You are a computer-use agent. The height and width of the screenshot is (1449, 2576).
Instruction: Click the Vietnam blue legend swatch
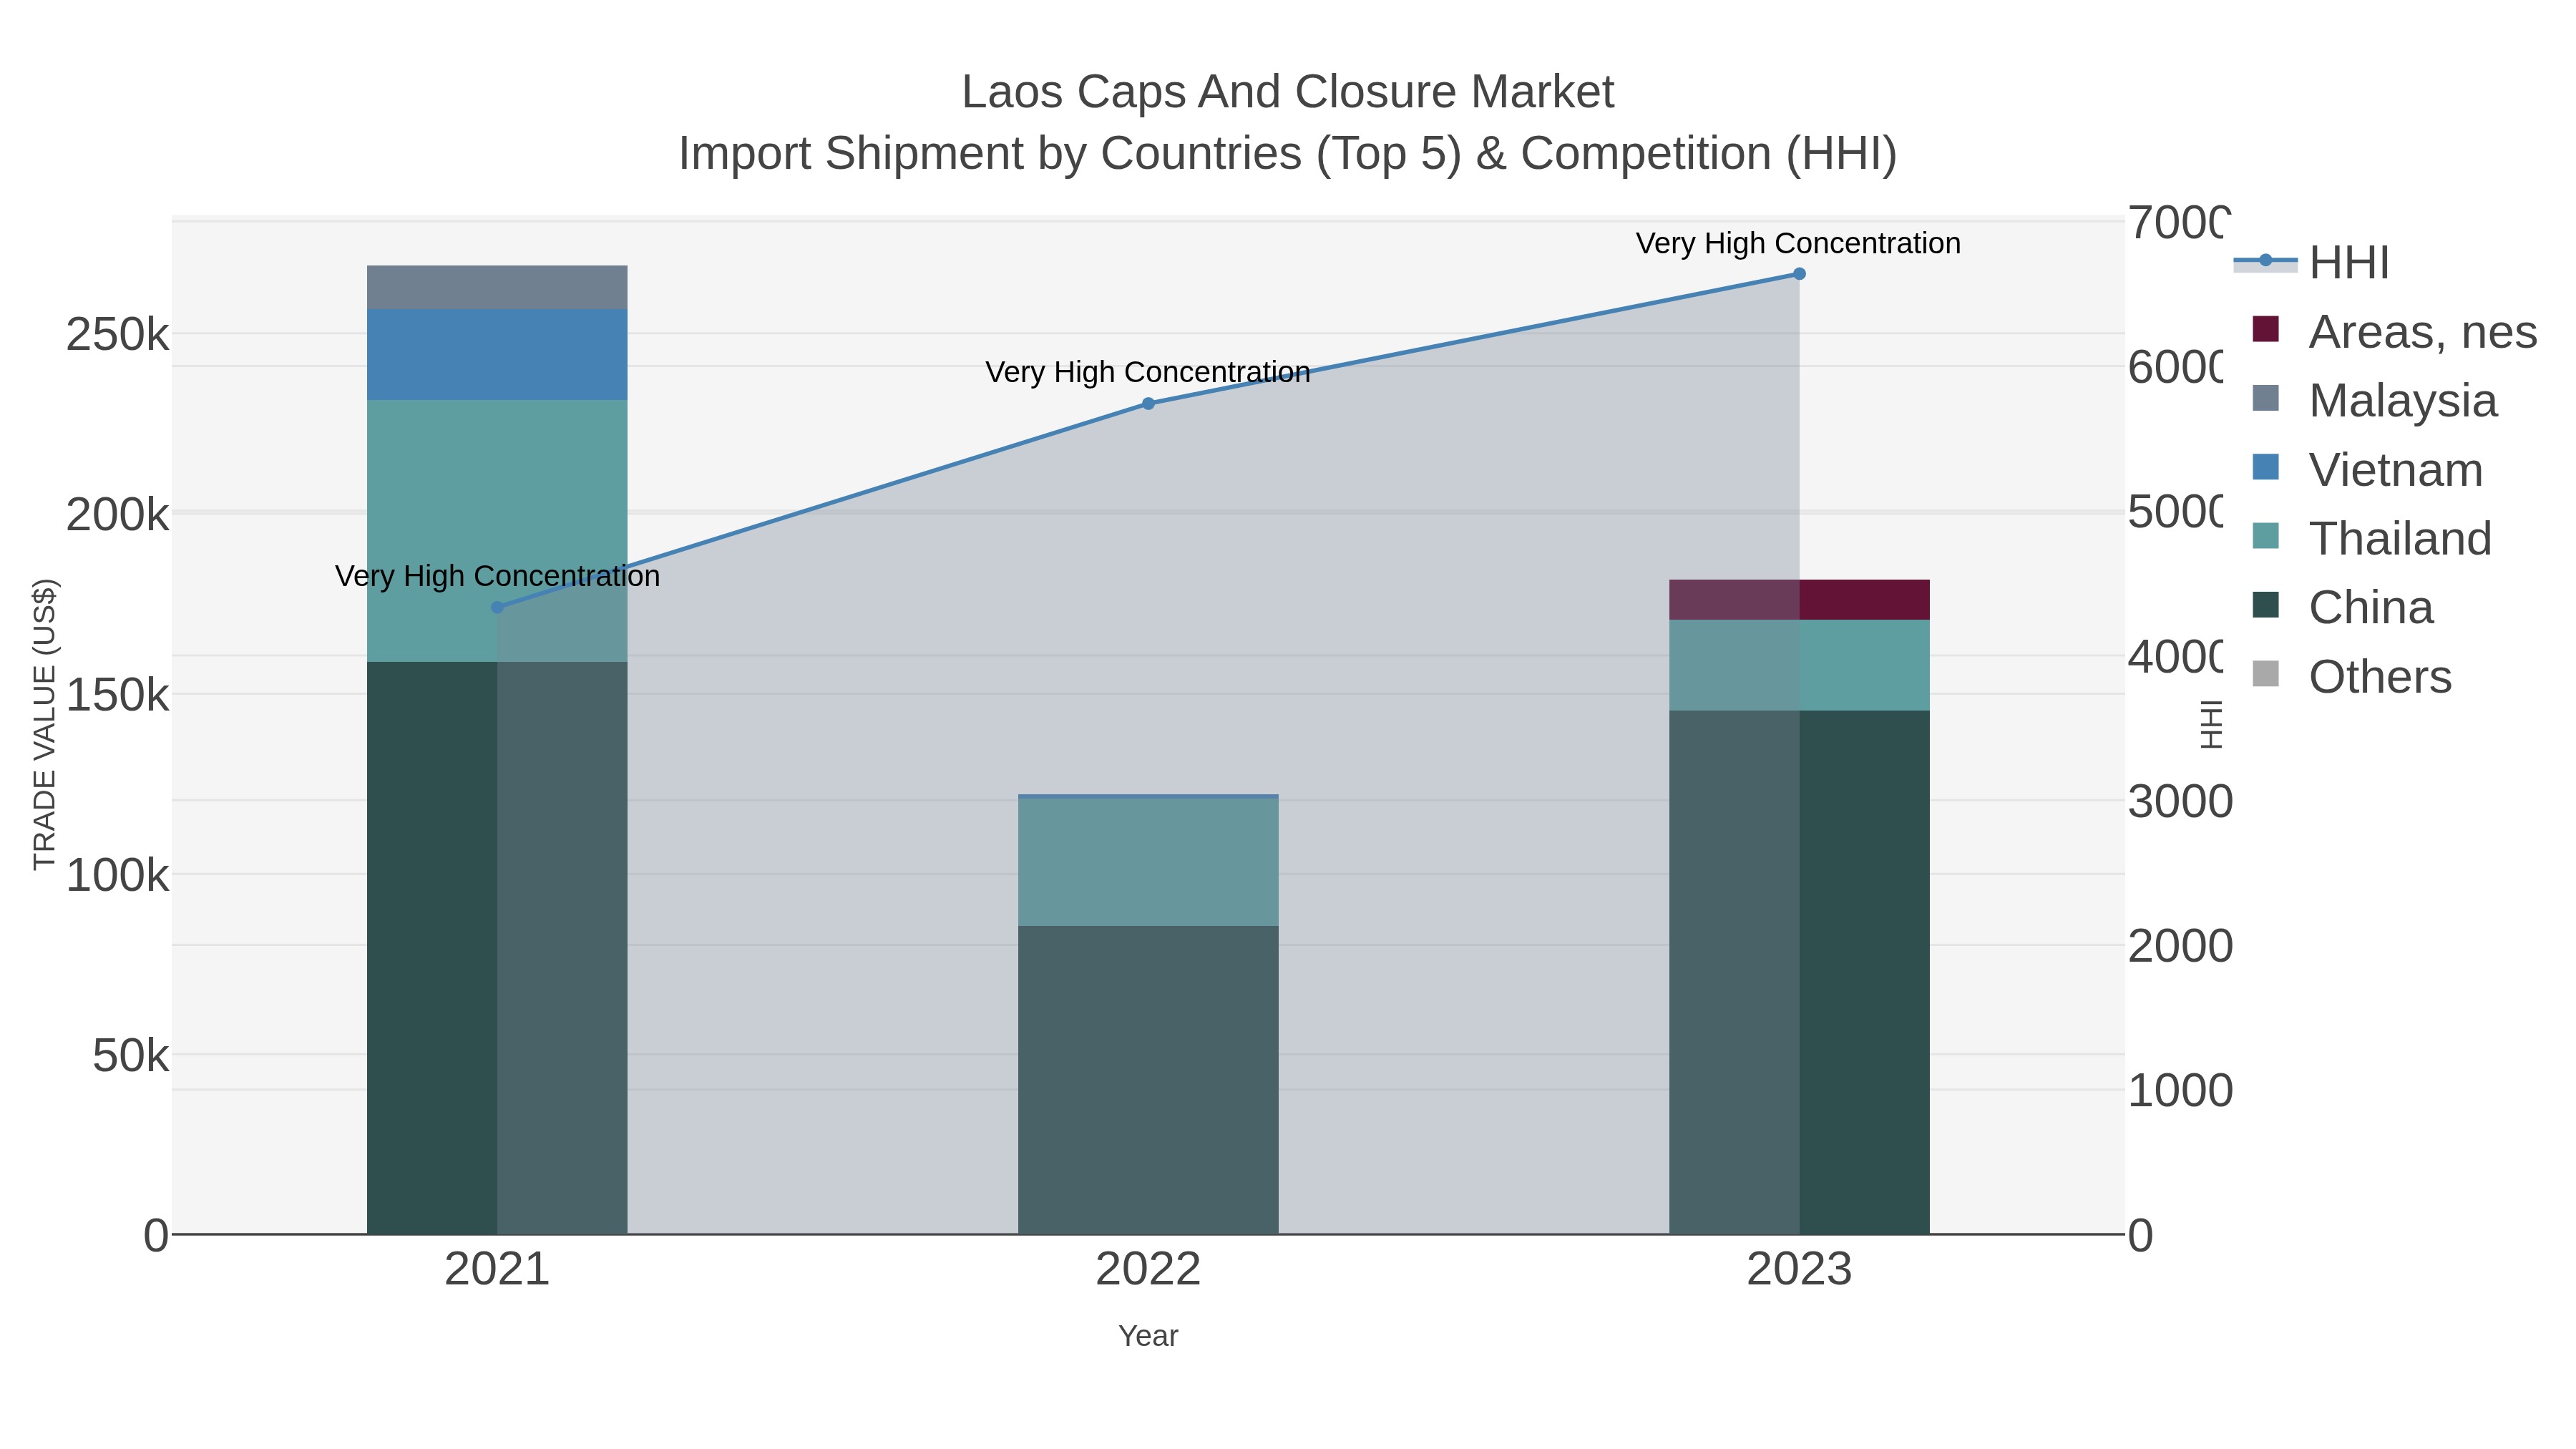(2266, 467)
